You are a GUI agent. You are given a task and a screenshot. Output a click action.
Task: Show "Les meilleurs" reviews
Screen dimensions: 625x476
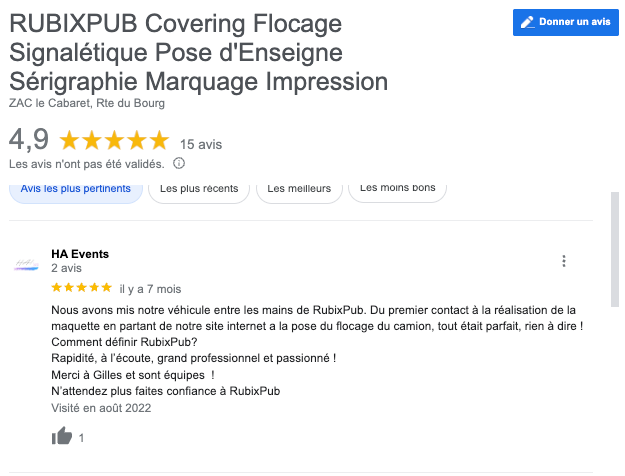pos(300,188)
